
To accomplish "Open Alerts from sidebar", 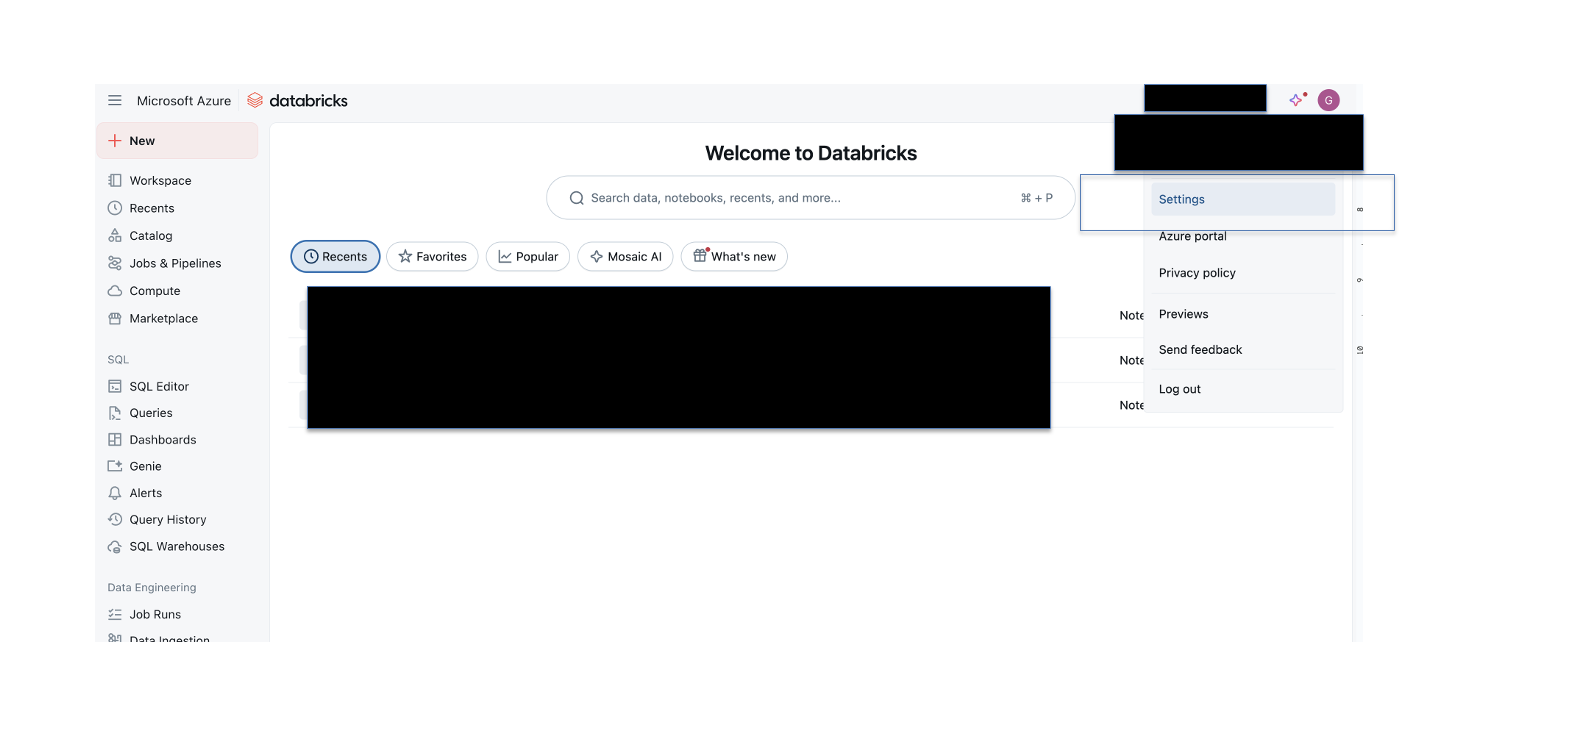I will click(146, 493).
